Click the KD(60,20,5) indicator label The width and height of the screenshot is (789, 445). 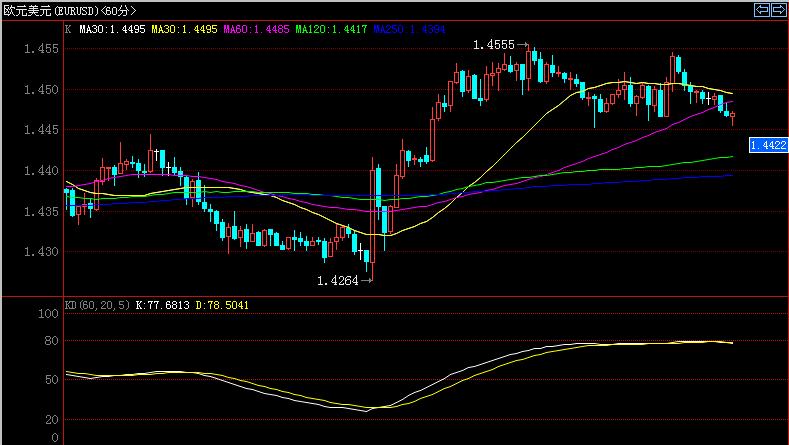97,305
